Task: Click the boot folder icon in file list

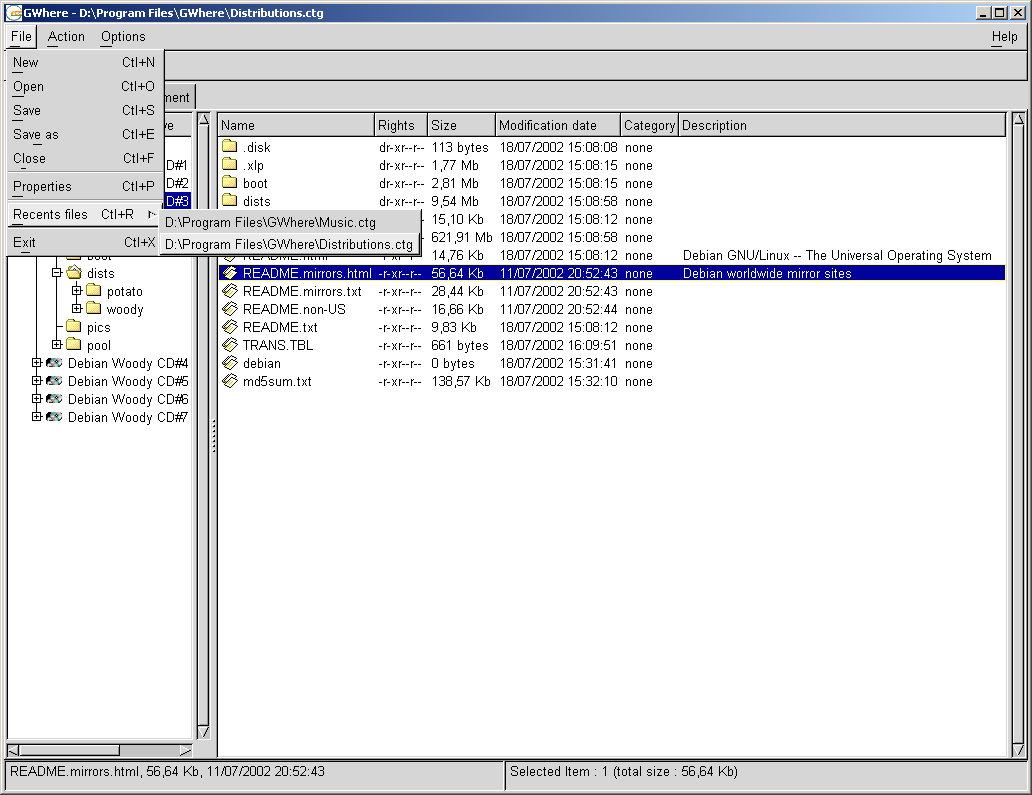Action: click(229, 182)
